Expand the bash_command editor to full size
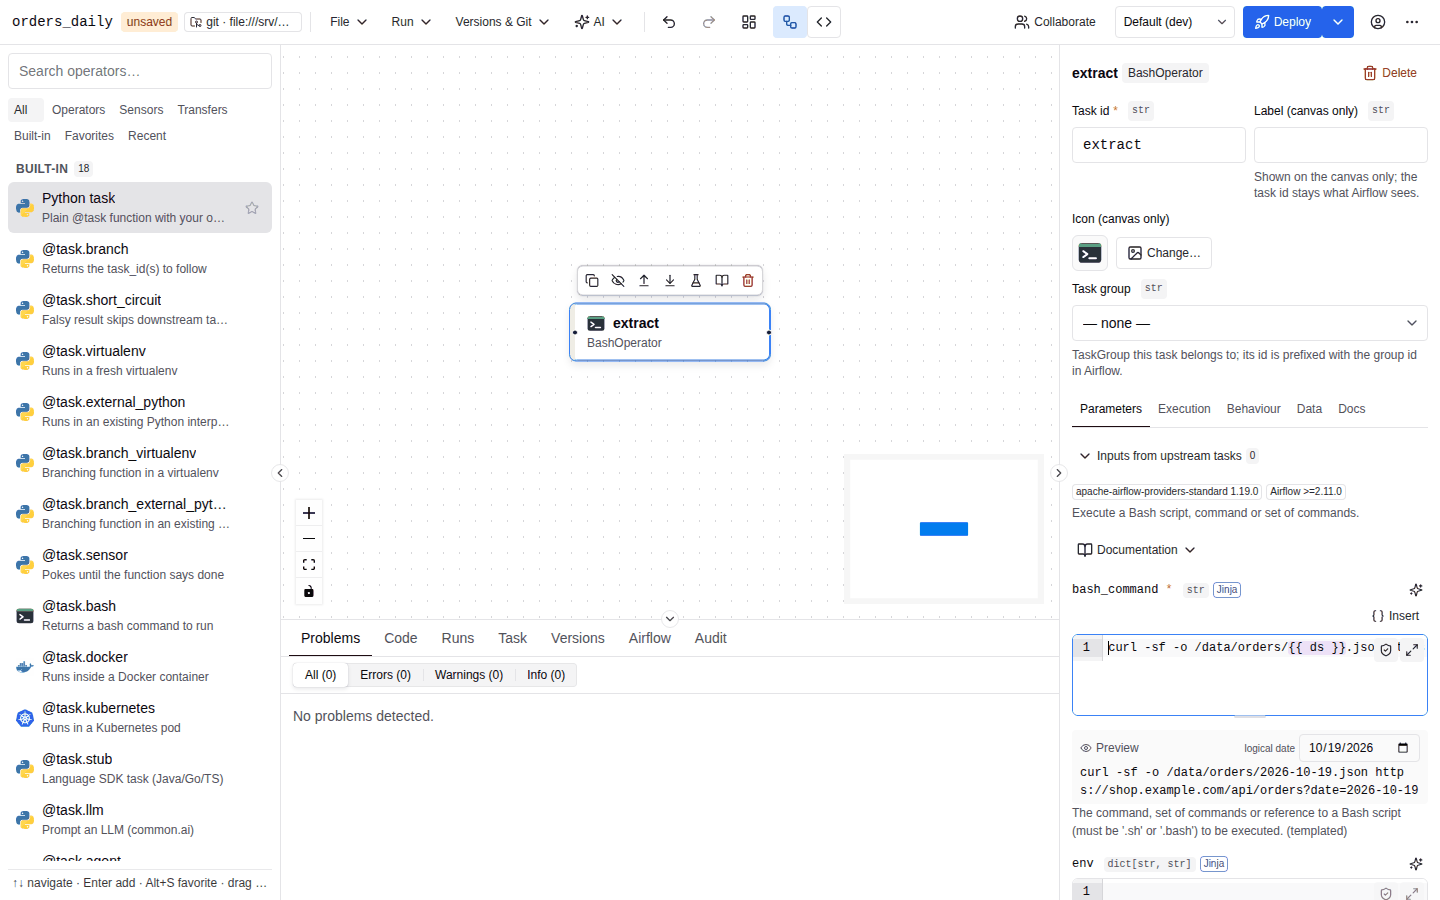This screenshot has height=900, width=1440. pos(1412,650)
